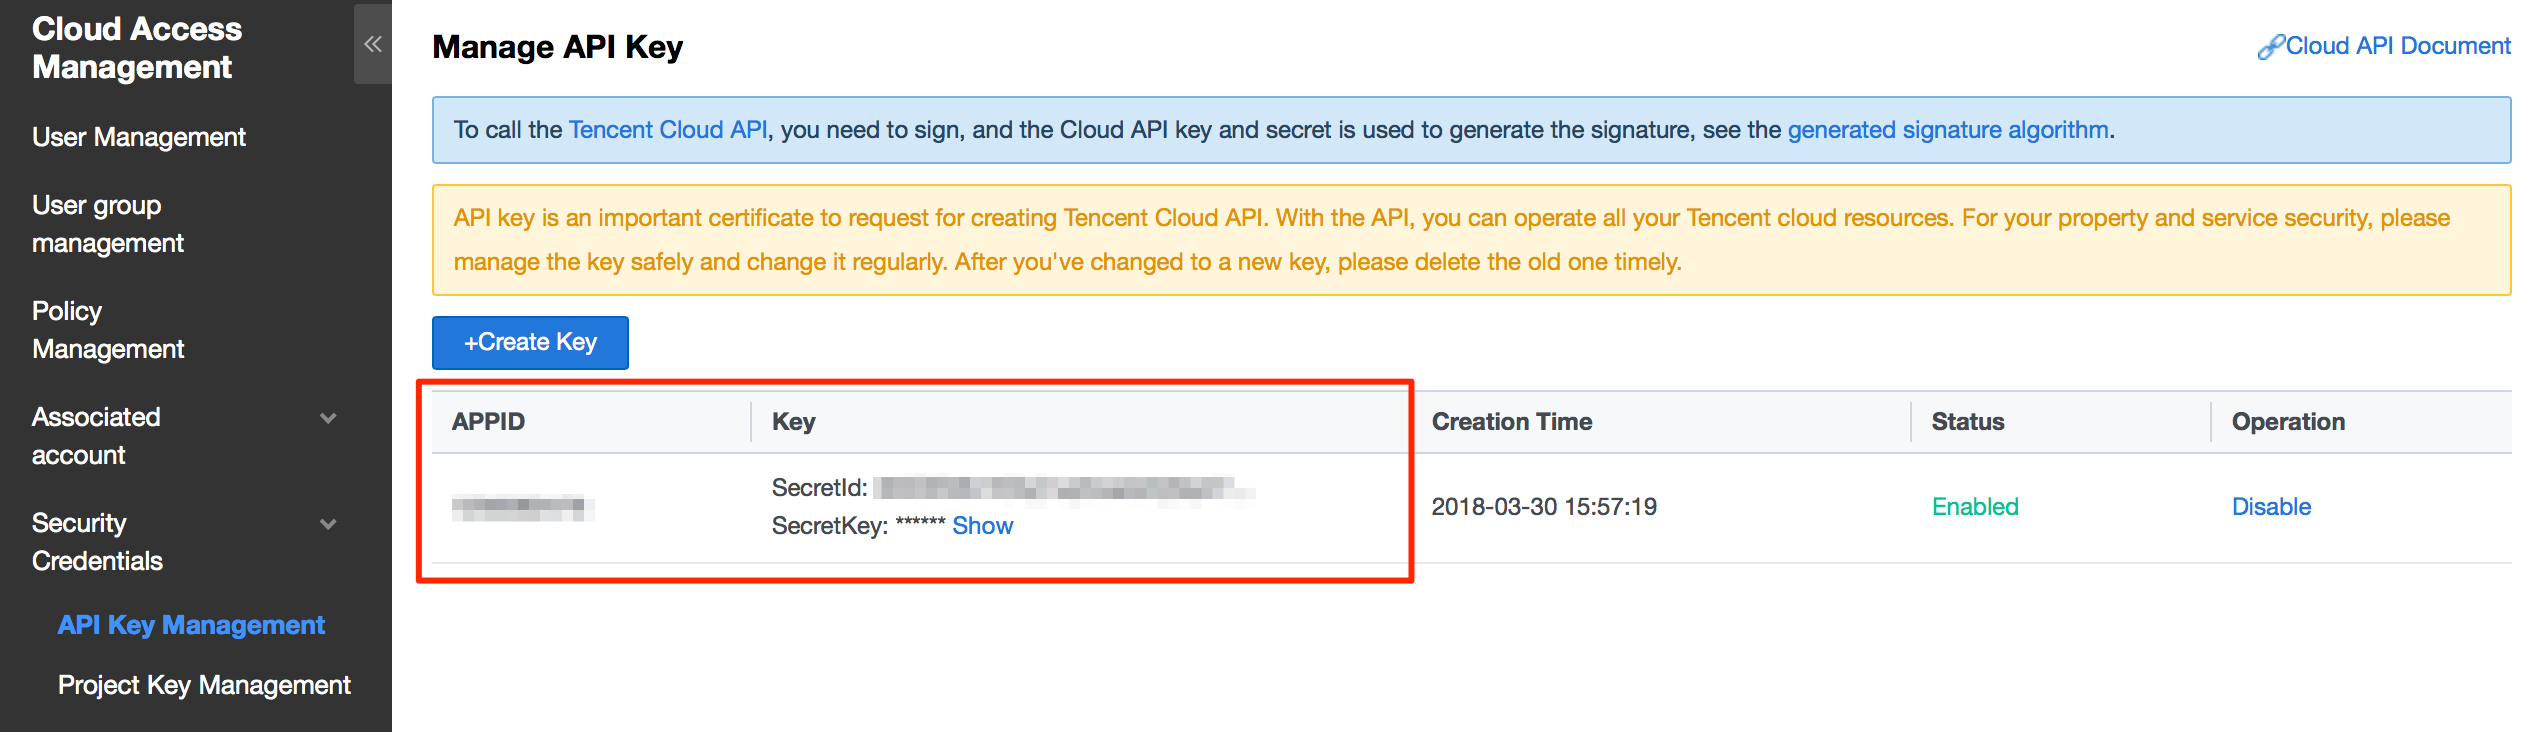
Task: Open Project Key Management submenu item
Action: click(x=204, y=685)
